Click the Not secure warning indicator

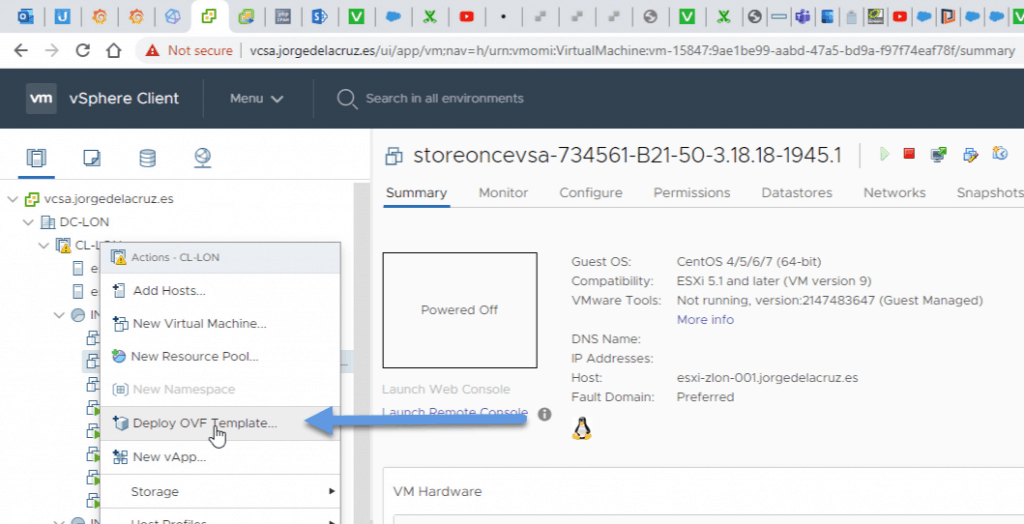[x=189, y=50]
